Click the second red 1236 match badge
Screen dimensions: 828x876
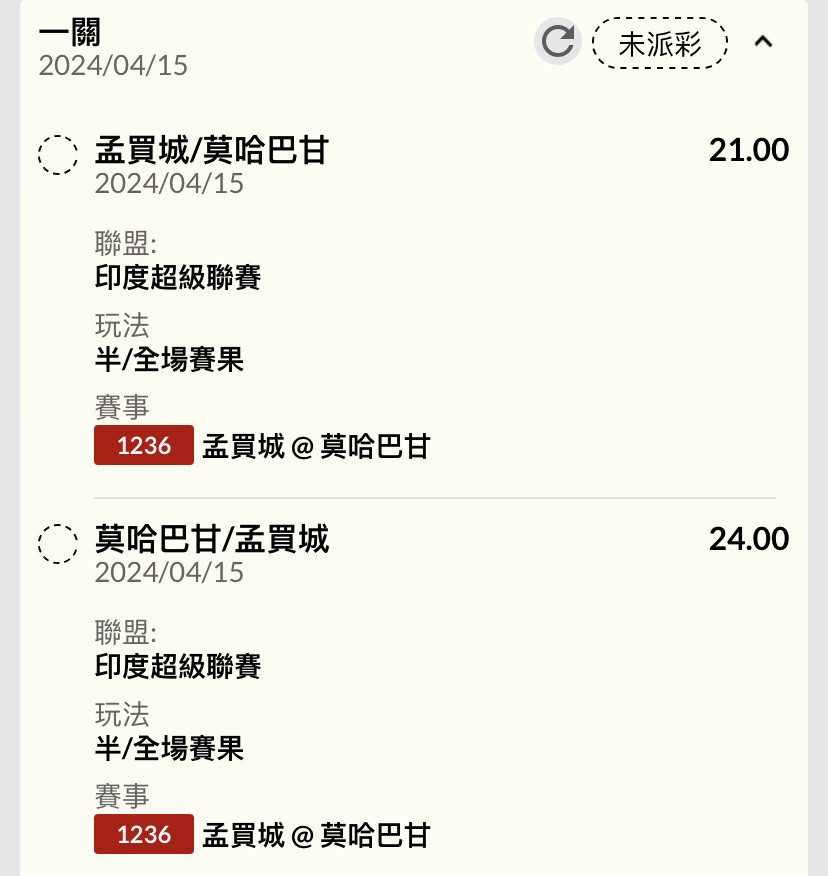(x=144, y=834)
